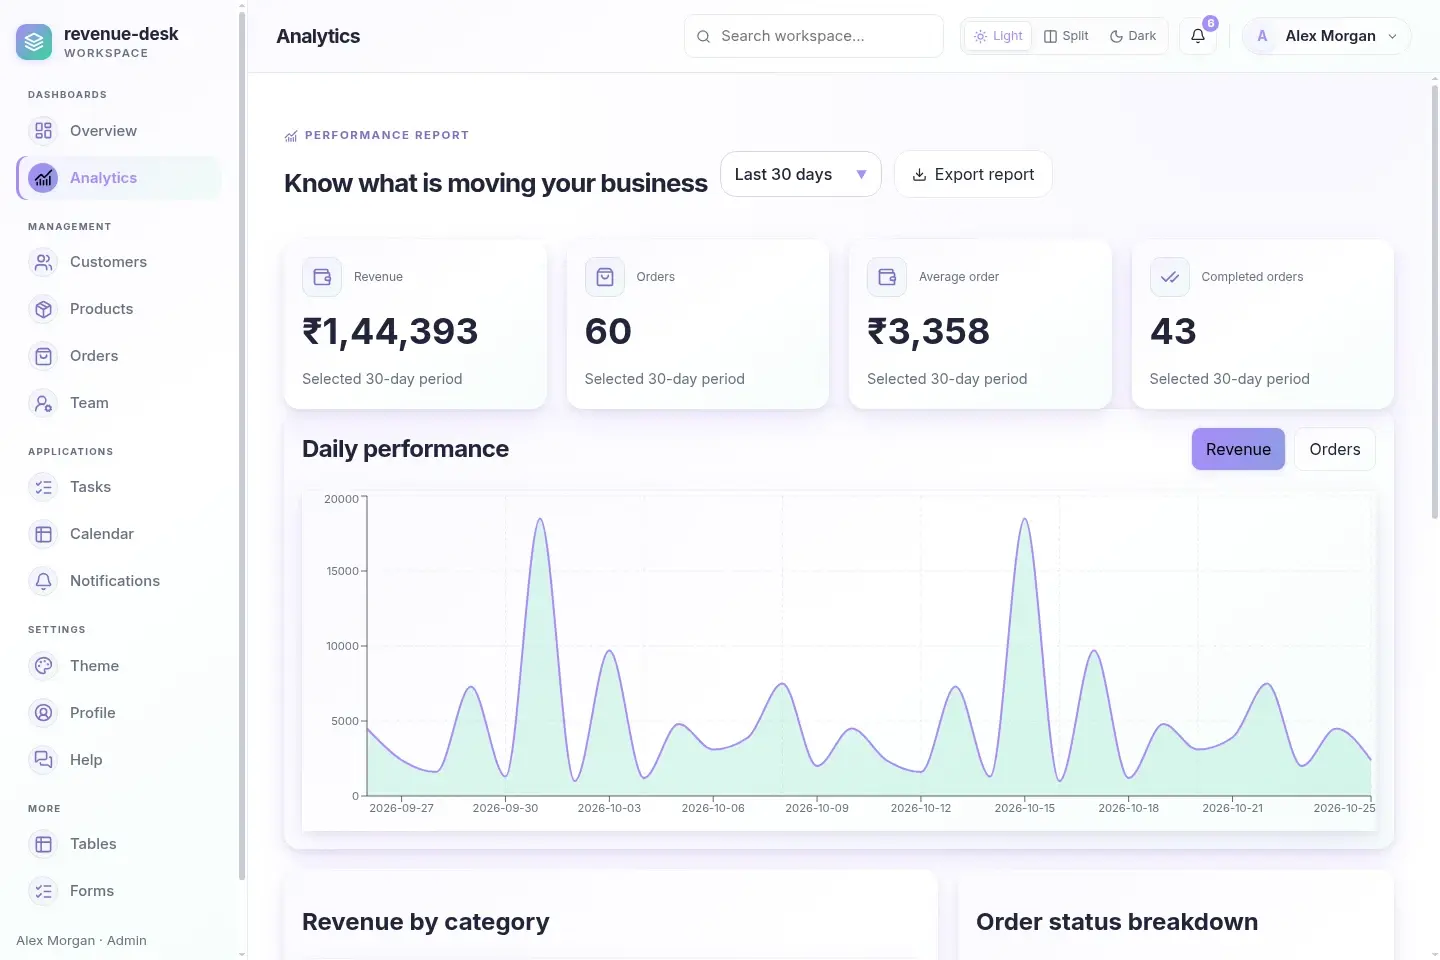Go to Profile settings
The height and width of the screenshot is (960, 1440).
(120, 713)
